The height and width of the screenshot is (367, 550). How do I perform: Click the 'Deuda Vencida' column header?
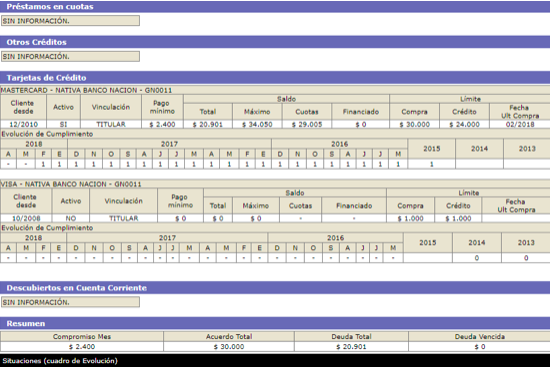479,336
